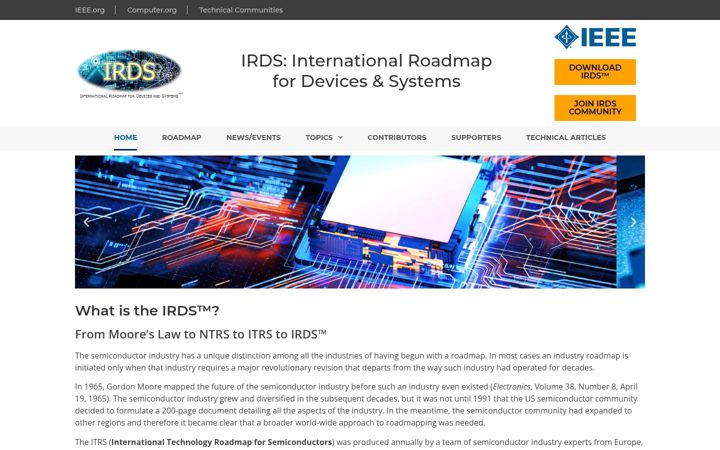This screenshot has height=450, width=720.
Task: Select the Home nav item
Action: click(125, 137)
